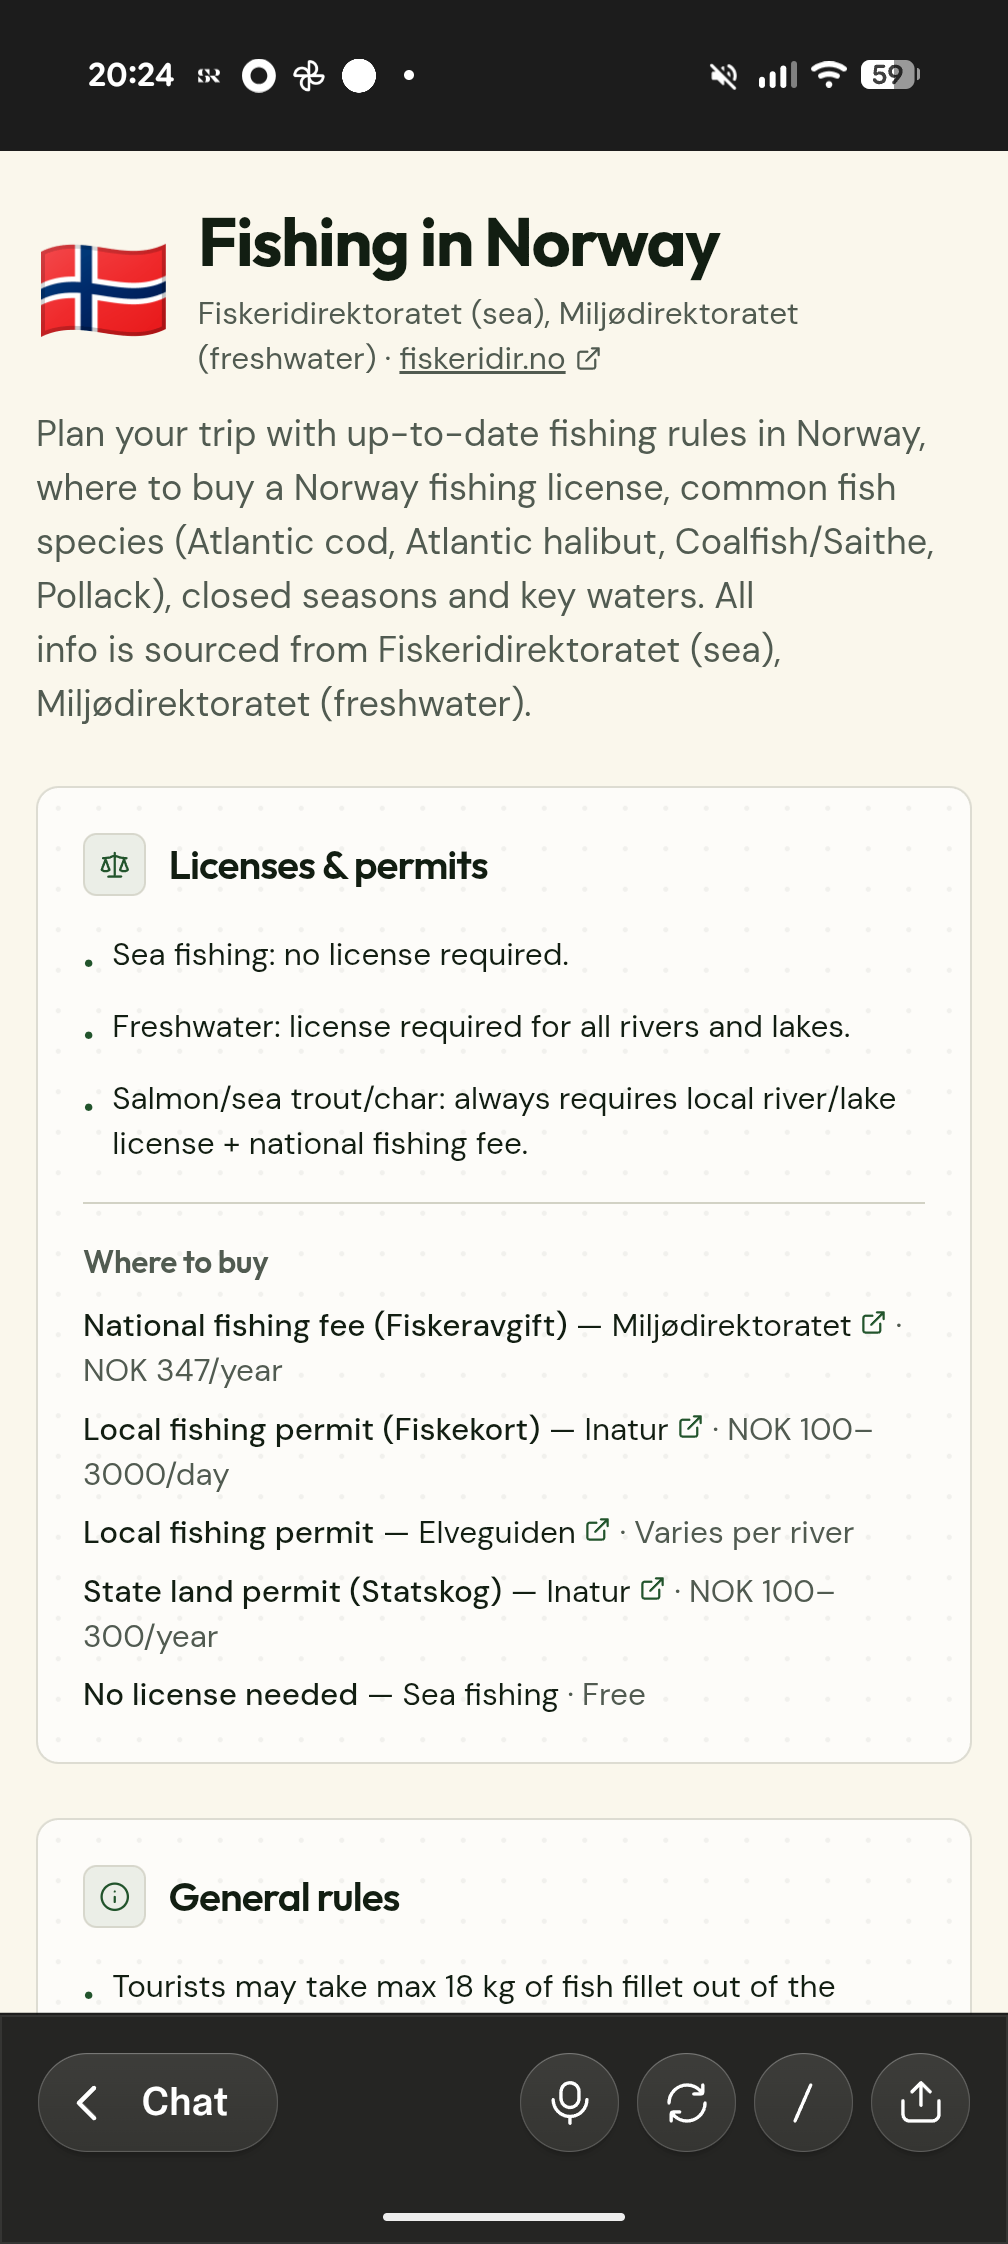Open the Elveguiden external link icon
The width and height of the screenshot is (1008, 2244).
pos(597,1530)
